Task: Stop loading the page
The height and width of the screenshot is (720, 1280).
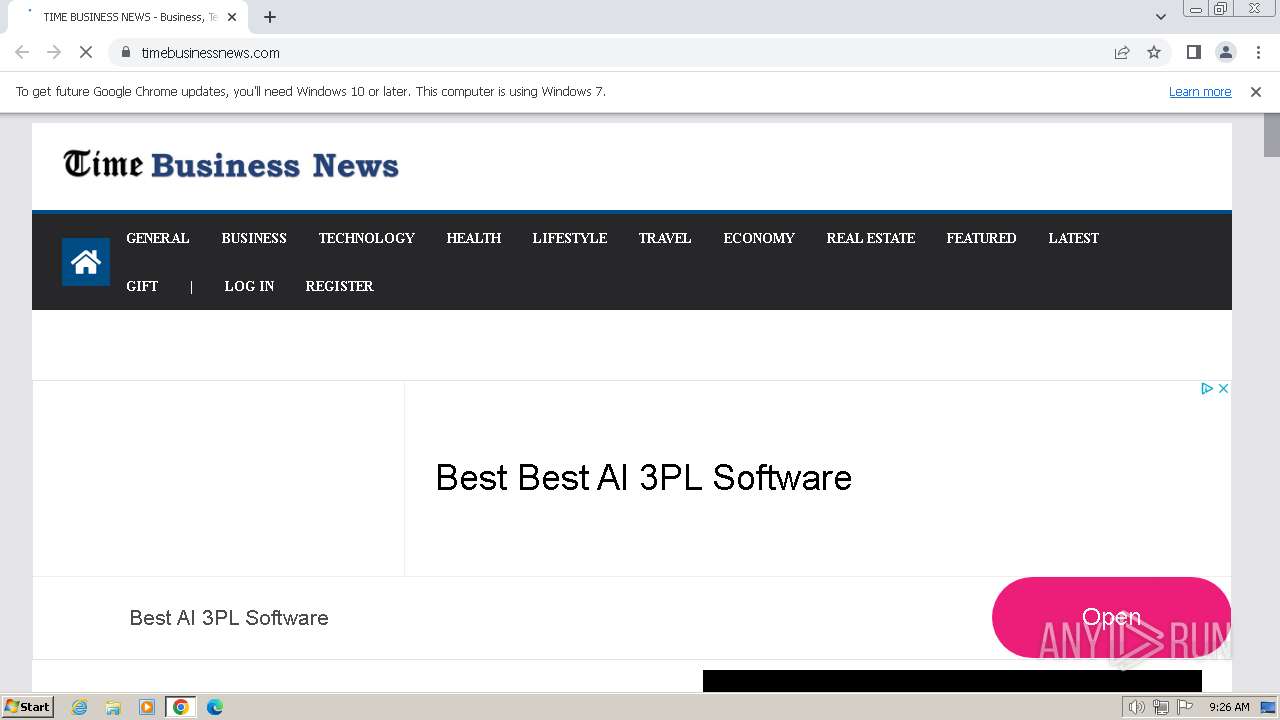Action: [x=86, y=52]
